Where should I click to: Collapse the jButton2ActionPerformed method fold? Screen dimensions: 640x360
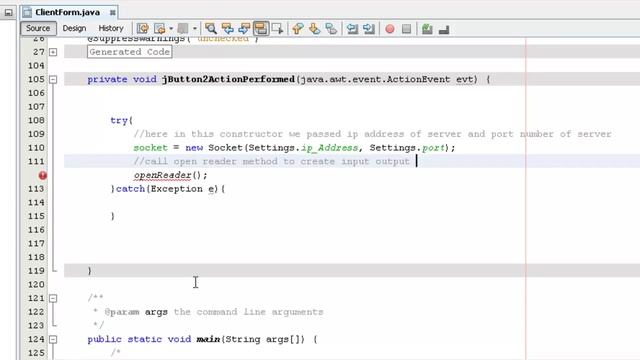[x=53, y=79]
